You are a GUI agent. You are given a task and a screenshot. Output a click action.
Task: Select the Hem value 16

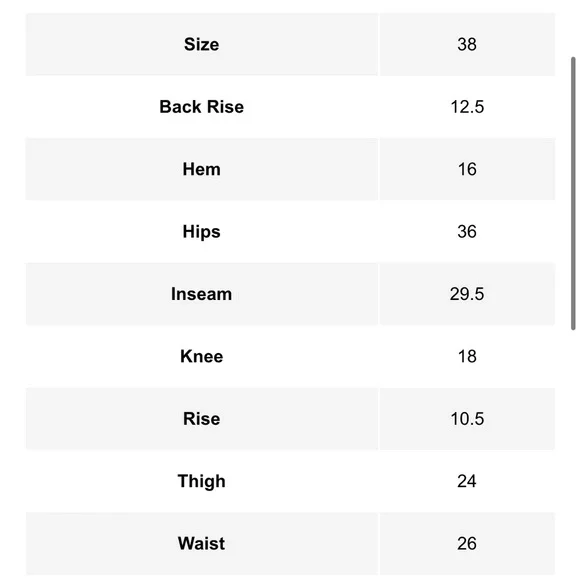467,169
